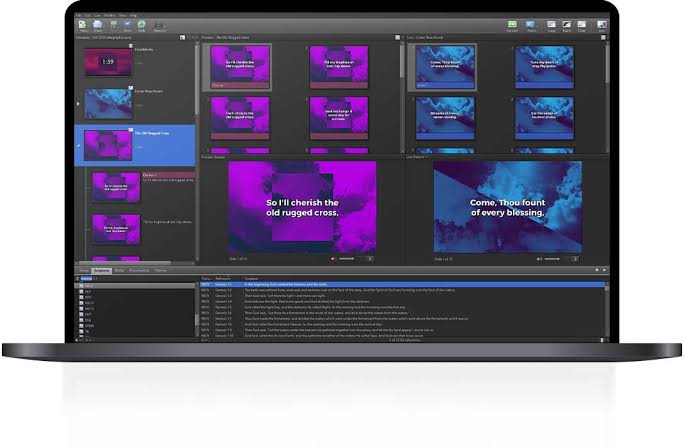Adjust the Preview pane volume slider
Screen dimensions: 684x448
pos(349,259)
